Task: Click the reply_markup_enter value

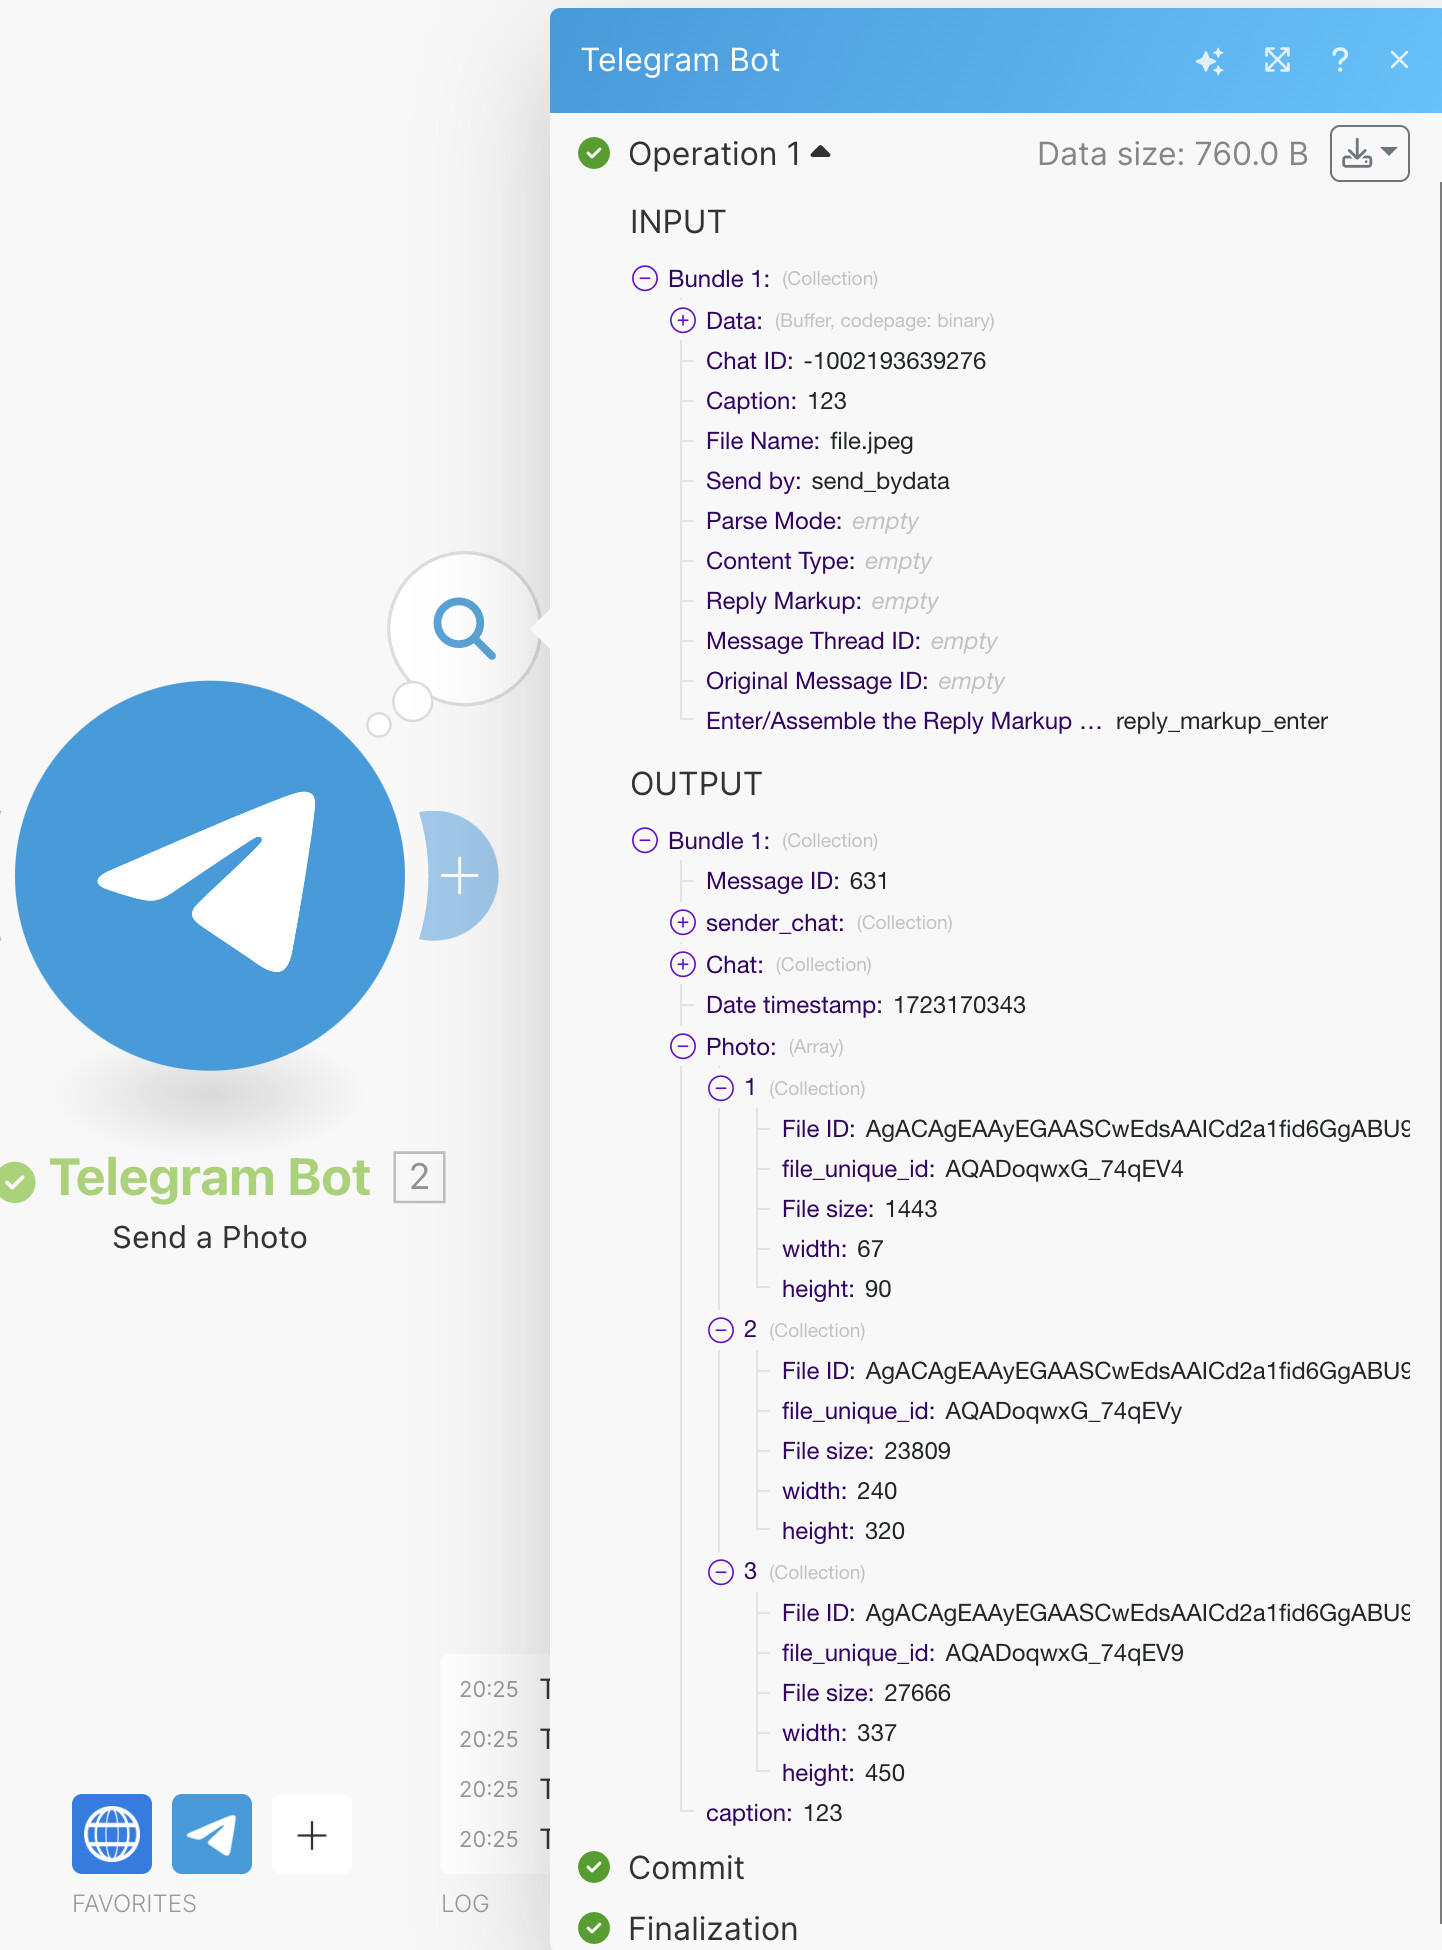Action: click(1221, 721)
